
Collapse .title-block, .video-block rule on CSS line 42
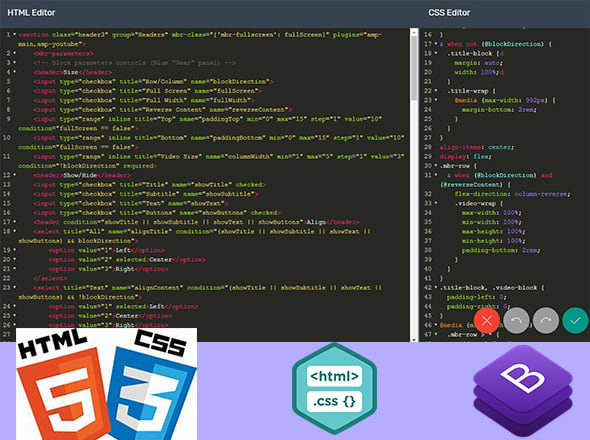436,288
